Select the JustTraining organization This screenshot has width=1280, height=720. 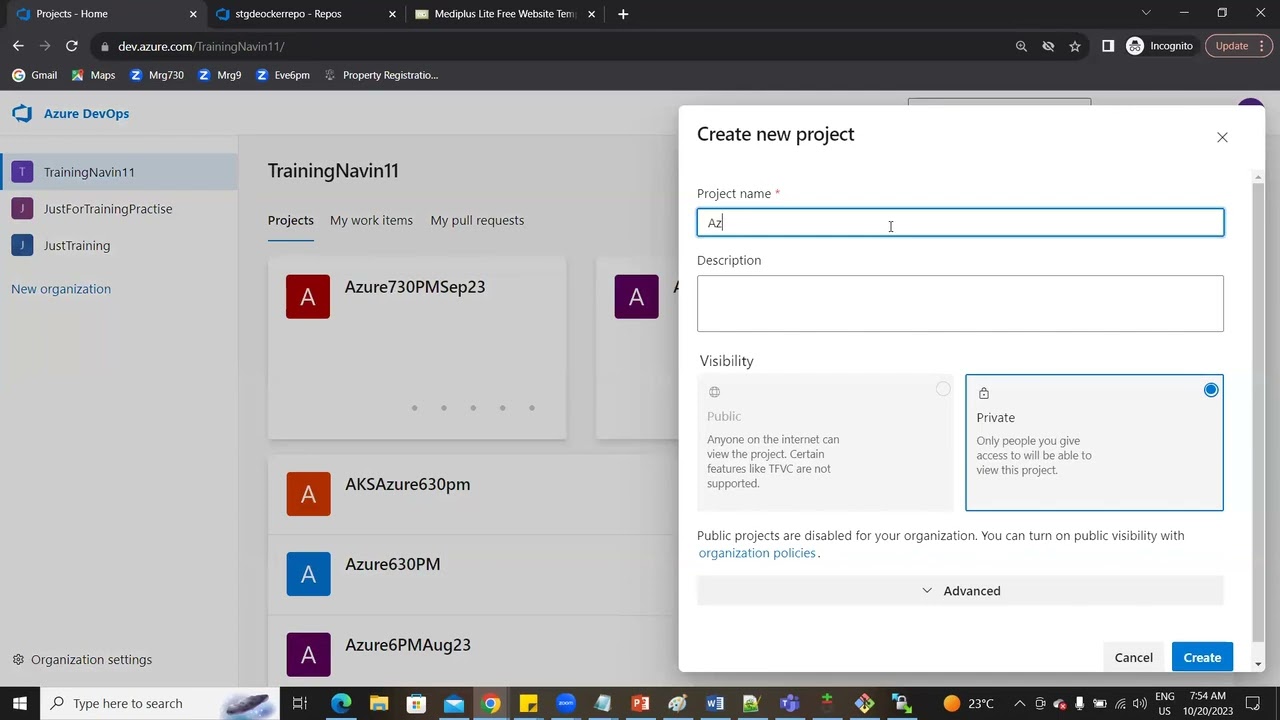tap(119, 245)
